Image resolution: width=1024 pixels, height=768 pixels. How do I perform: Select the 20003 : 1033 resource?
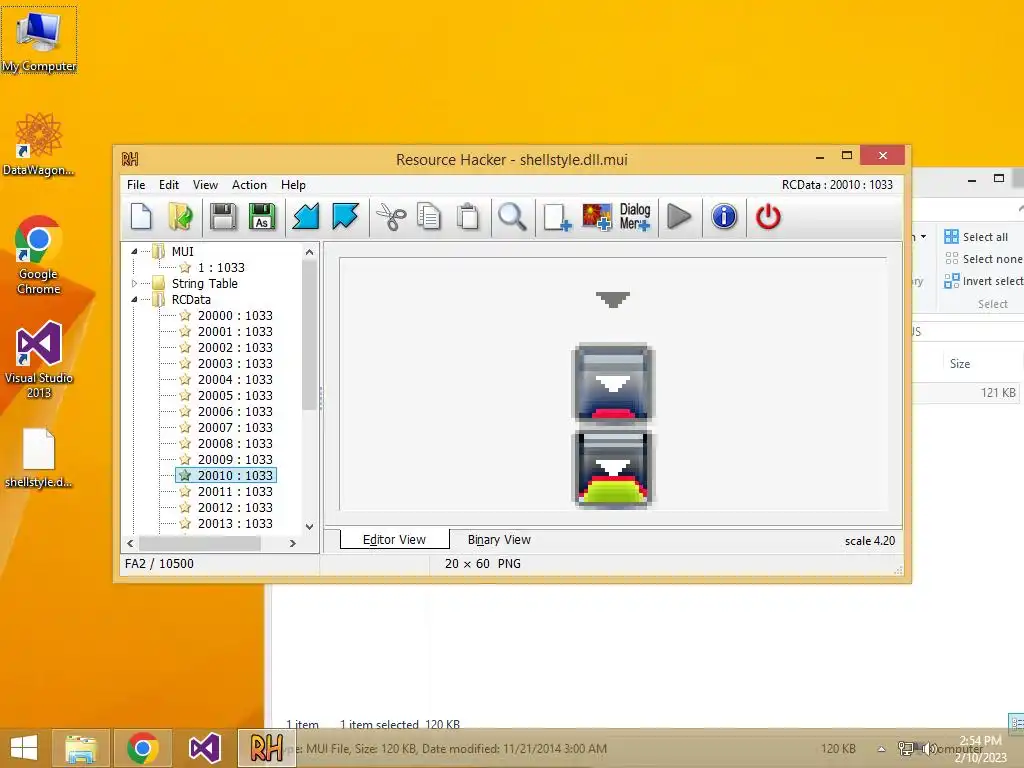tap(235, 364)
